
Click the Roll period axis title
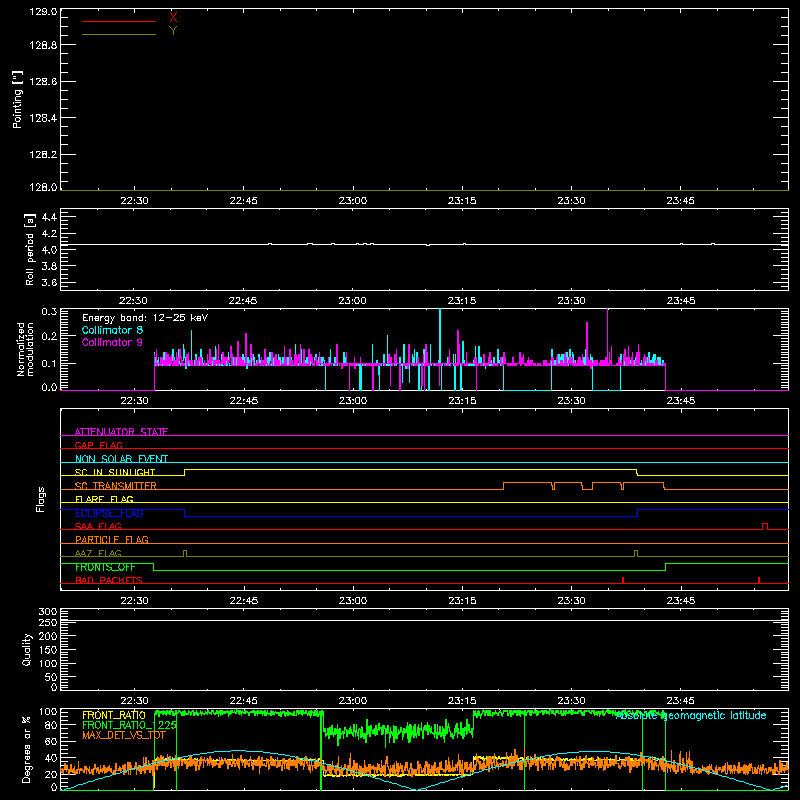coord(29,249)
